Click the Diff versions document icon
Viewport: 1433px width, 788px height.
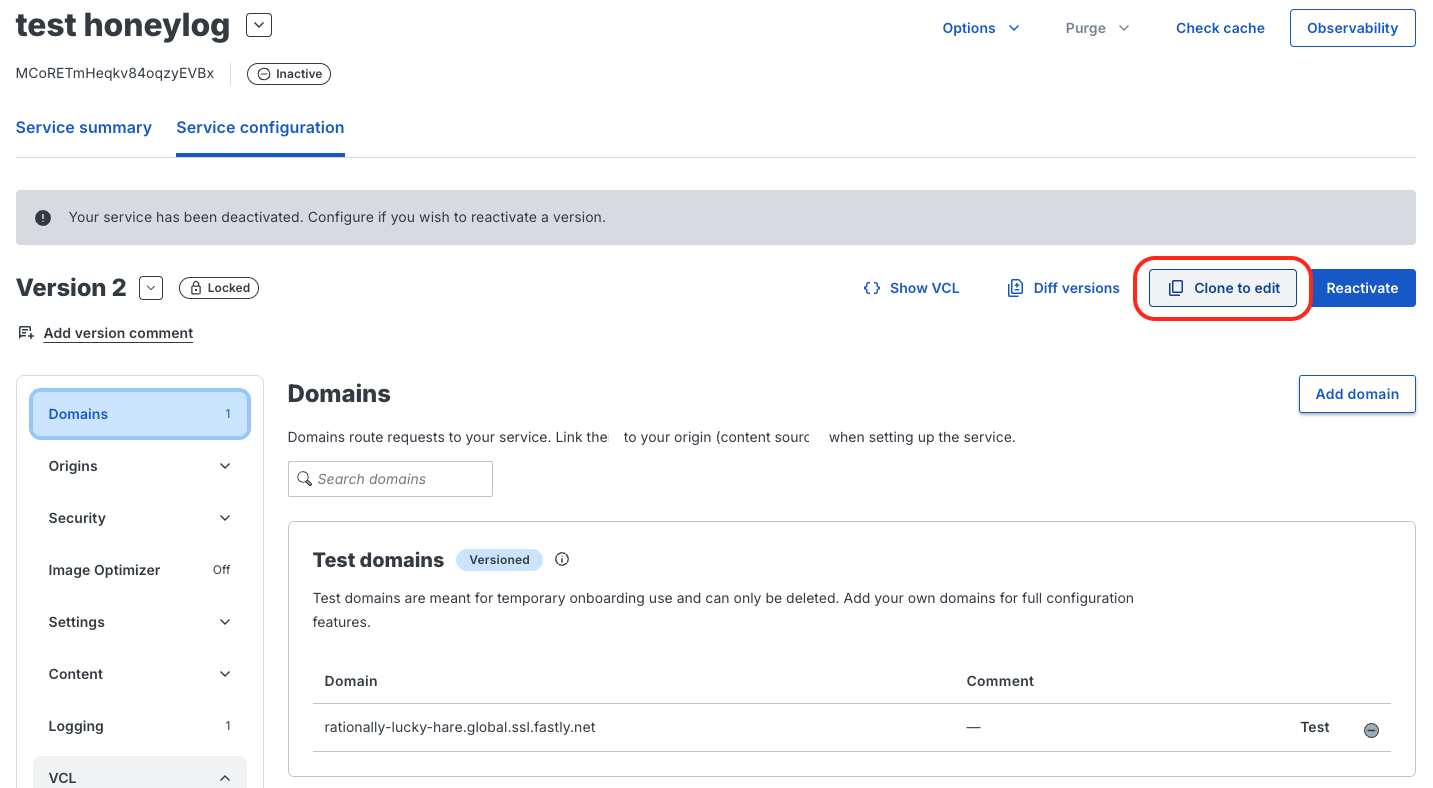(1015, 288)
